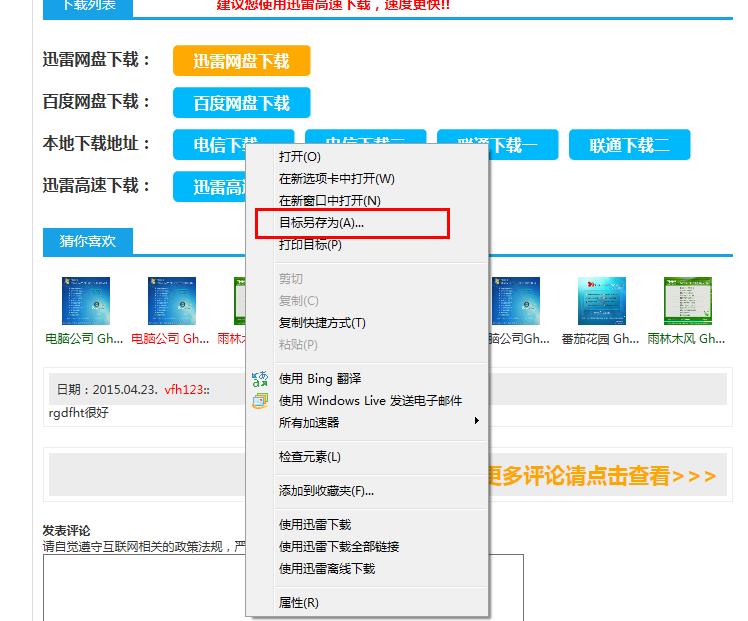Click the 联通下载二 download button

click(629, 145)
